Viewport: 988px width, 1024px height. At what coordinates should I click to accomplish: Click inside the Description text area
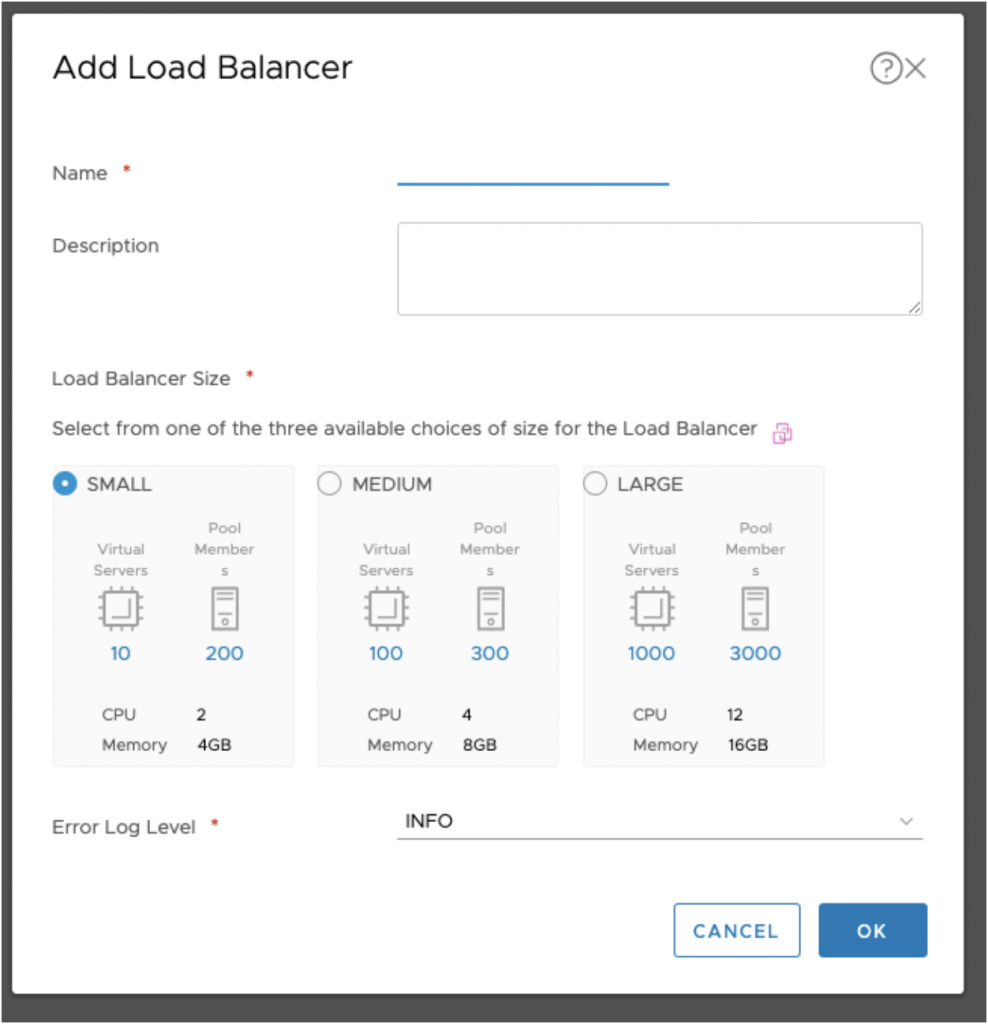coord(660,268)
